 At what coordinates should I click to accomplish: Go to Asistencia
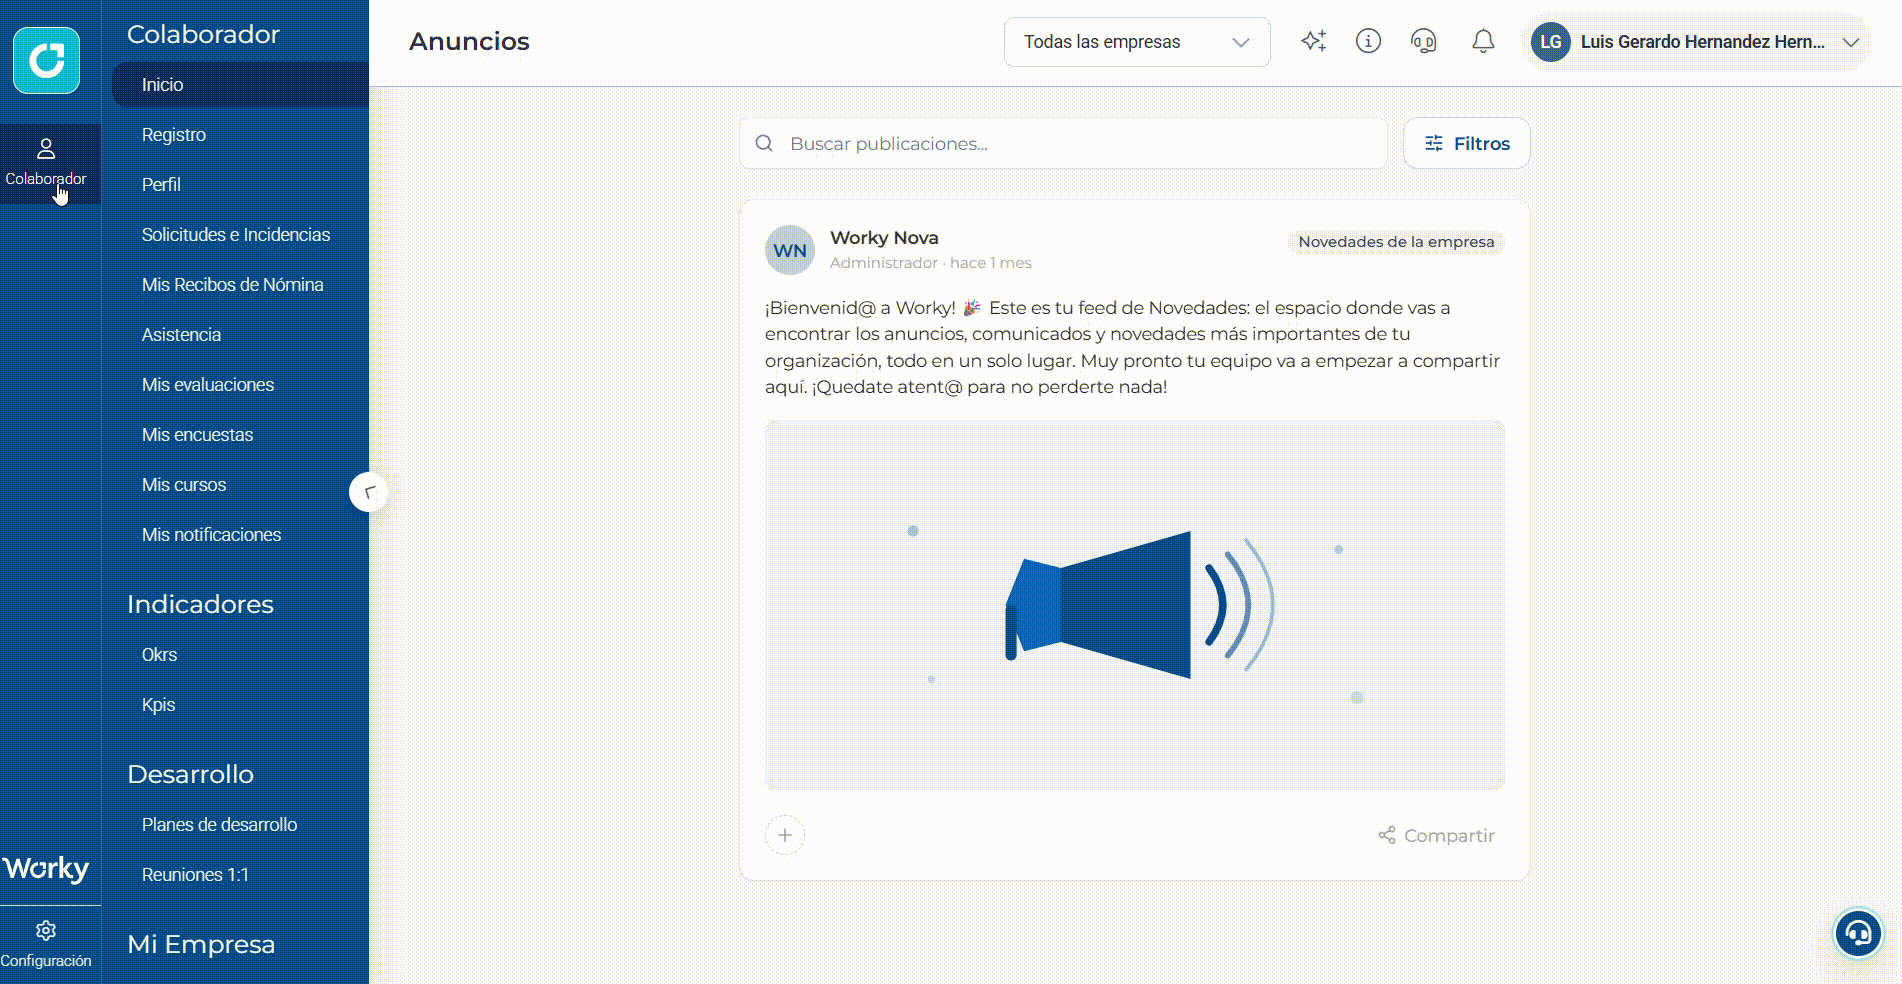[x=181, y=334]
